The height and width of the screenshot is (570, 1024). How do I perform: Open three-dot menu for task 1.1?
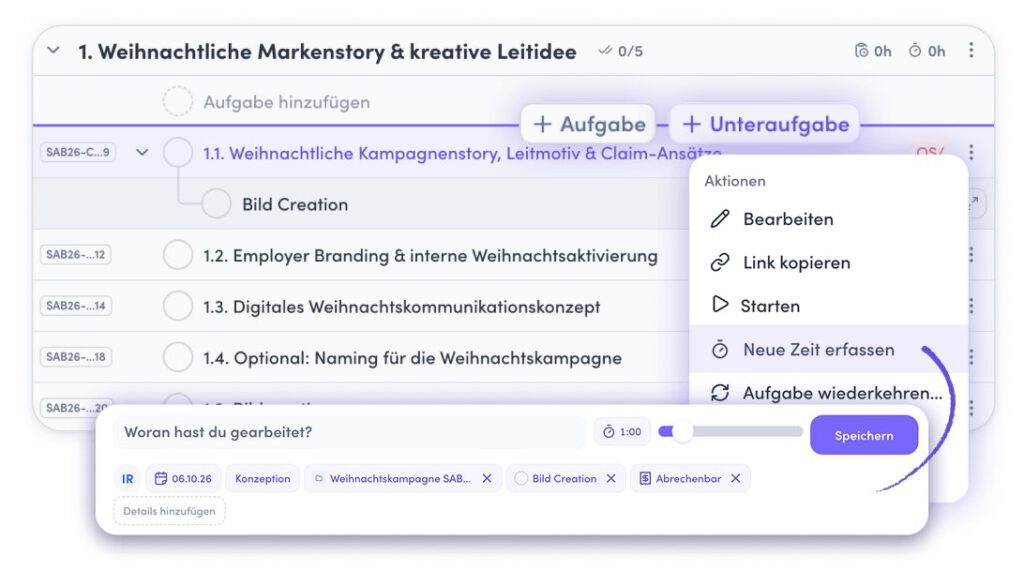[971, 152]
